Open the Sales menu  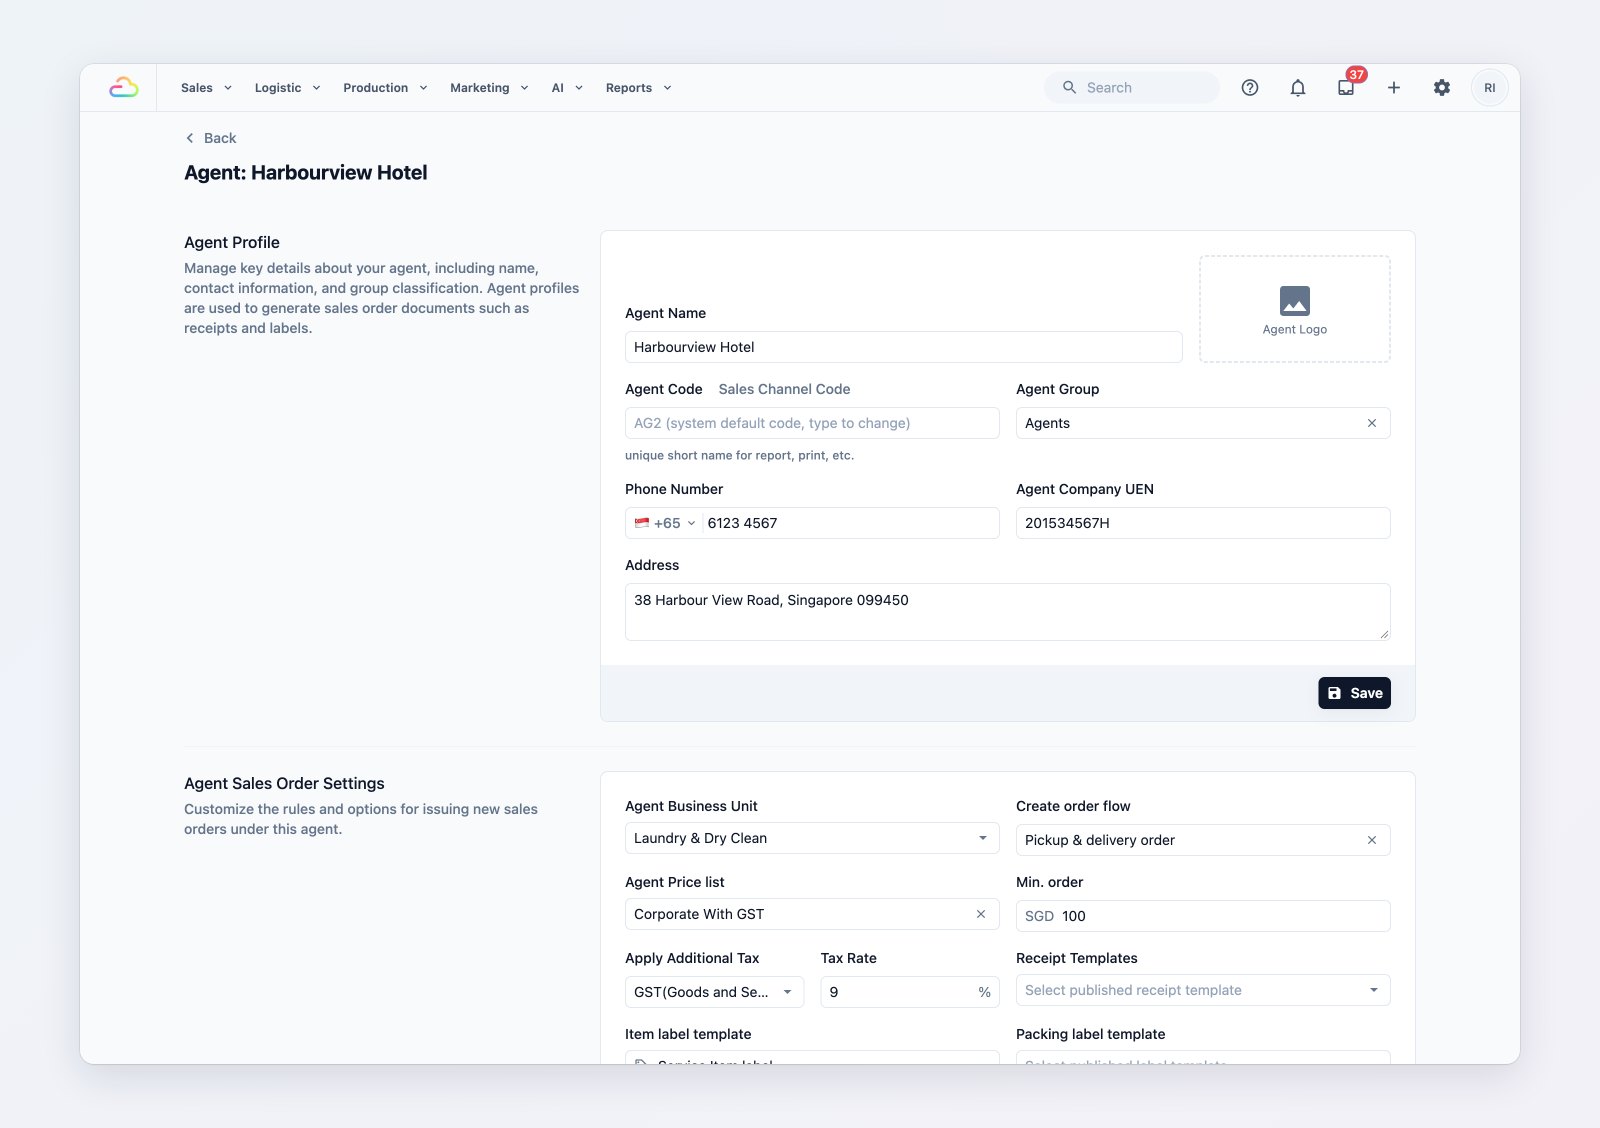(x=206, y=88)
